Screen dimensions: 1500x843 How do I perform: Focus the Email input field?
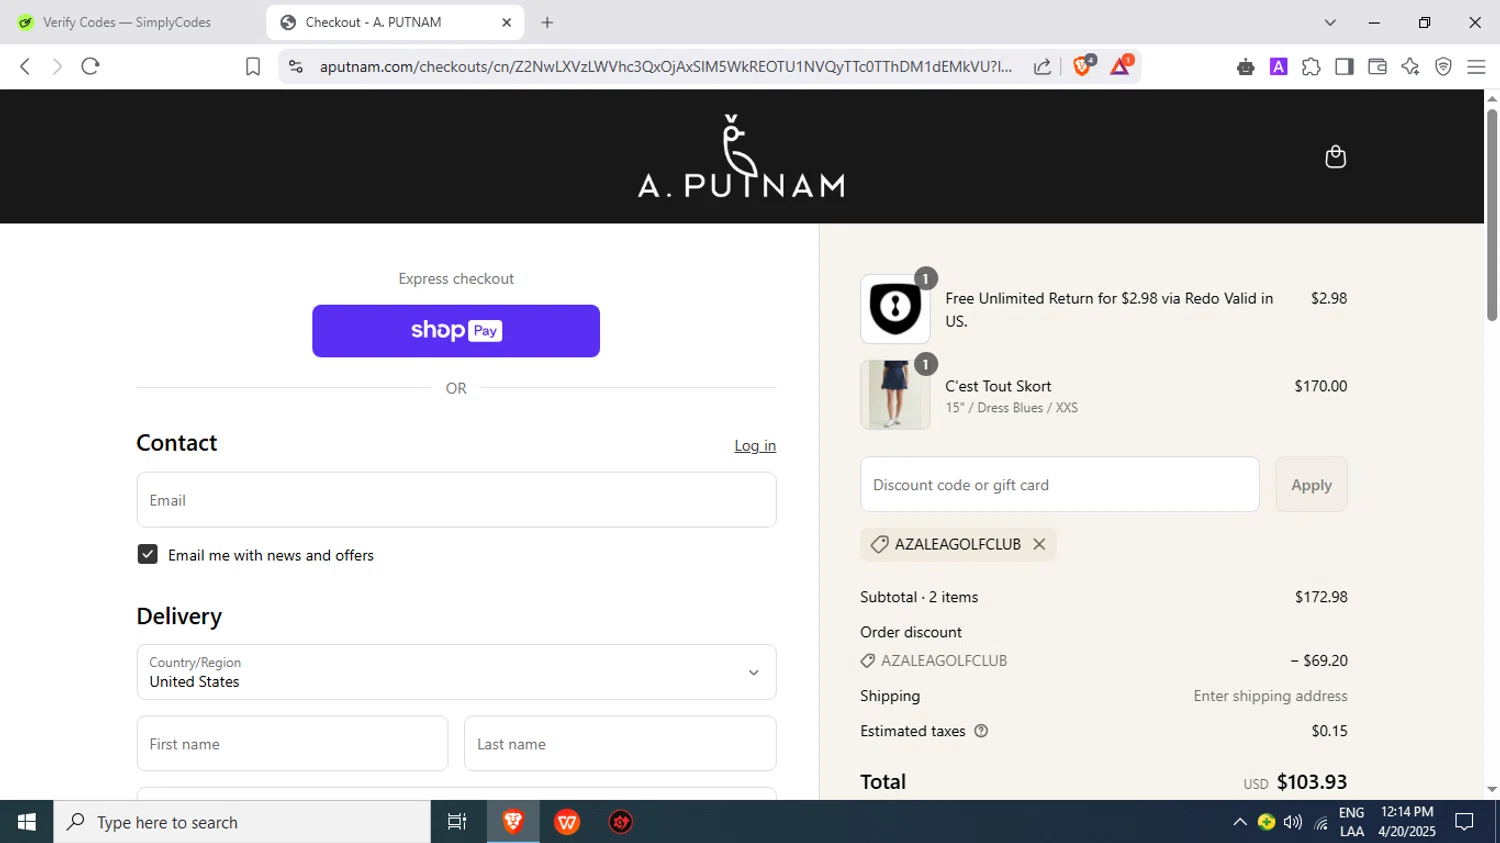(x=456, y=500)
